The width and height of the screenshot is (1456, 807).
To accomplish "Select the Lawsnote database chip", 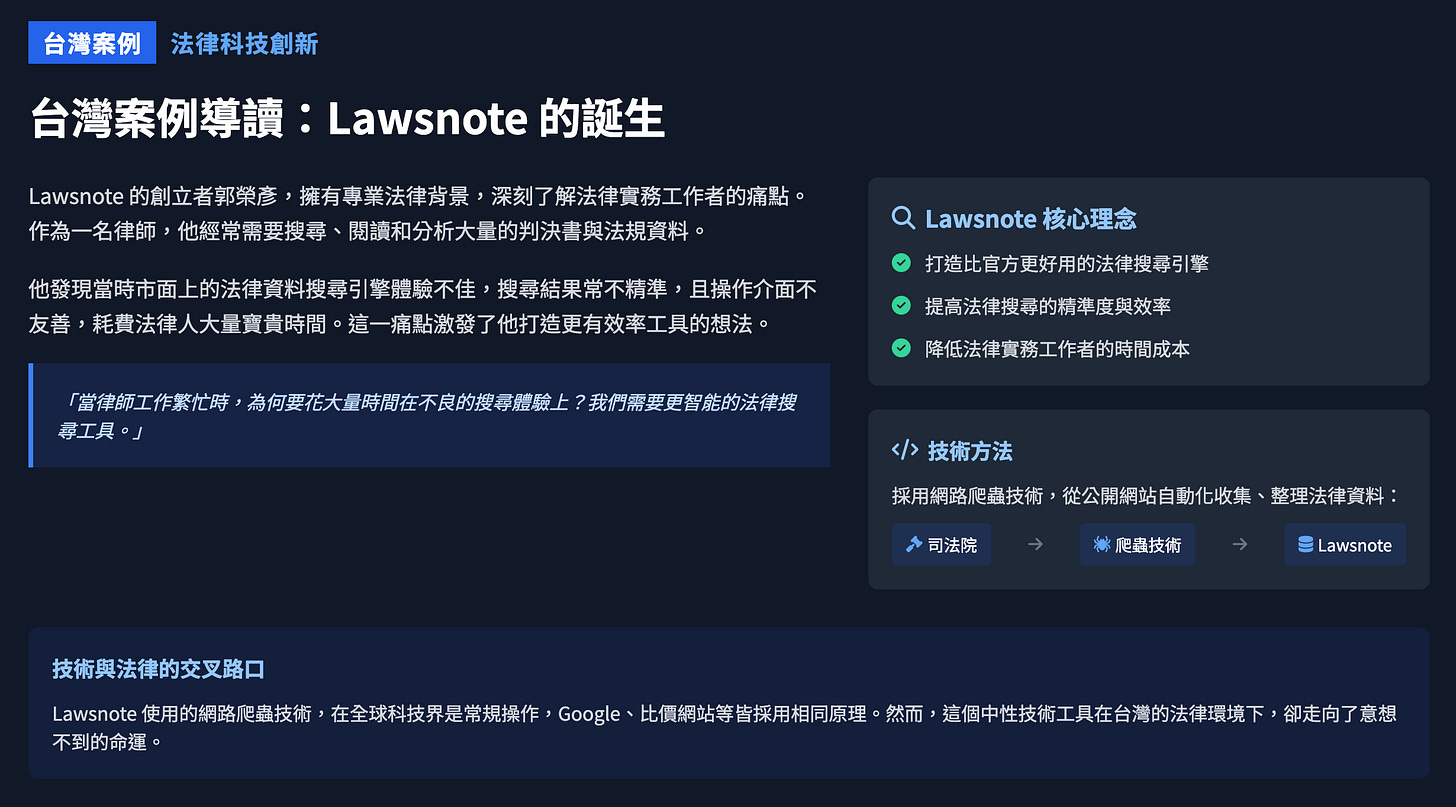I will tap(1345, 544).
